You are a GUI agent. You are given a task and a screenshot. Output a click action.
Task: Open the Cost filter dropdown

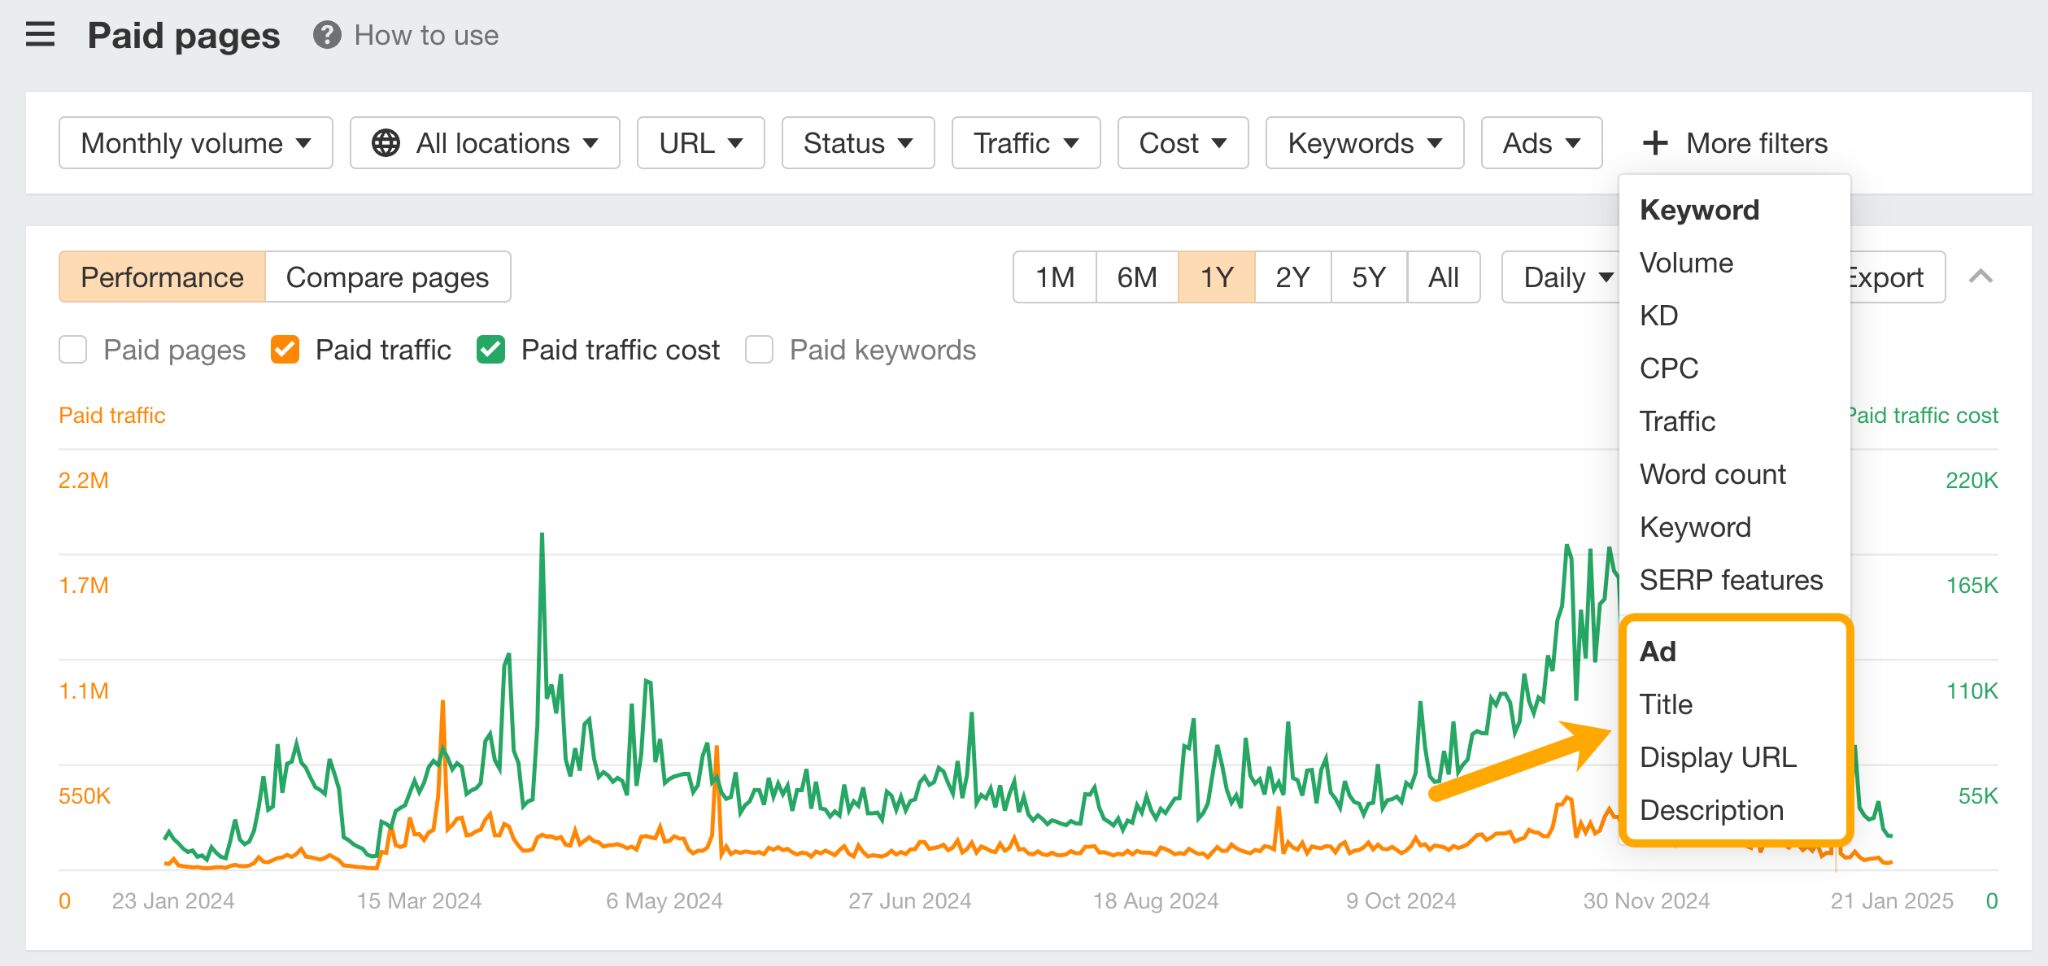pyautogui.click(x=1182, y=143)
